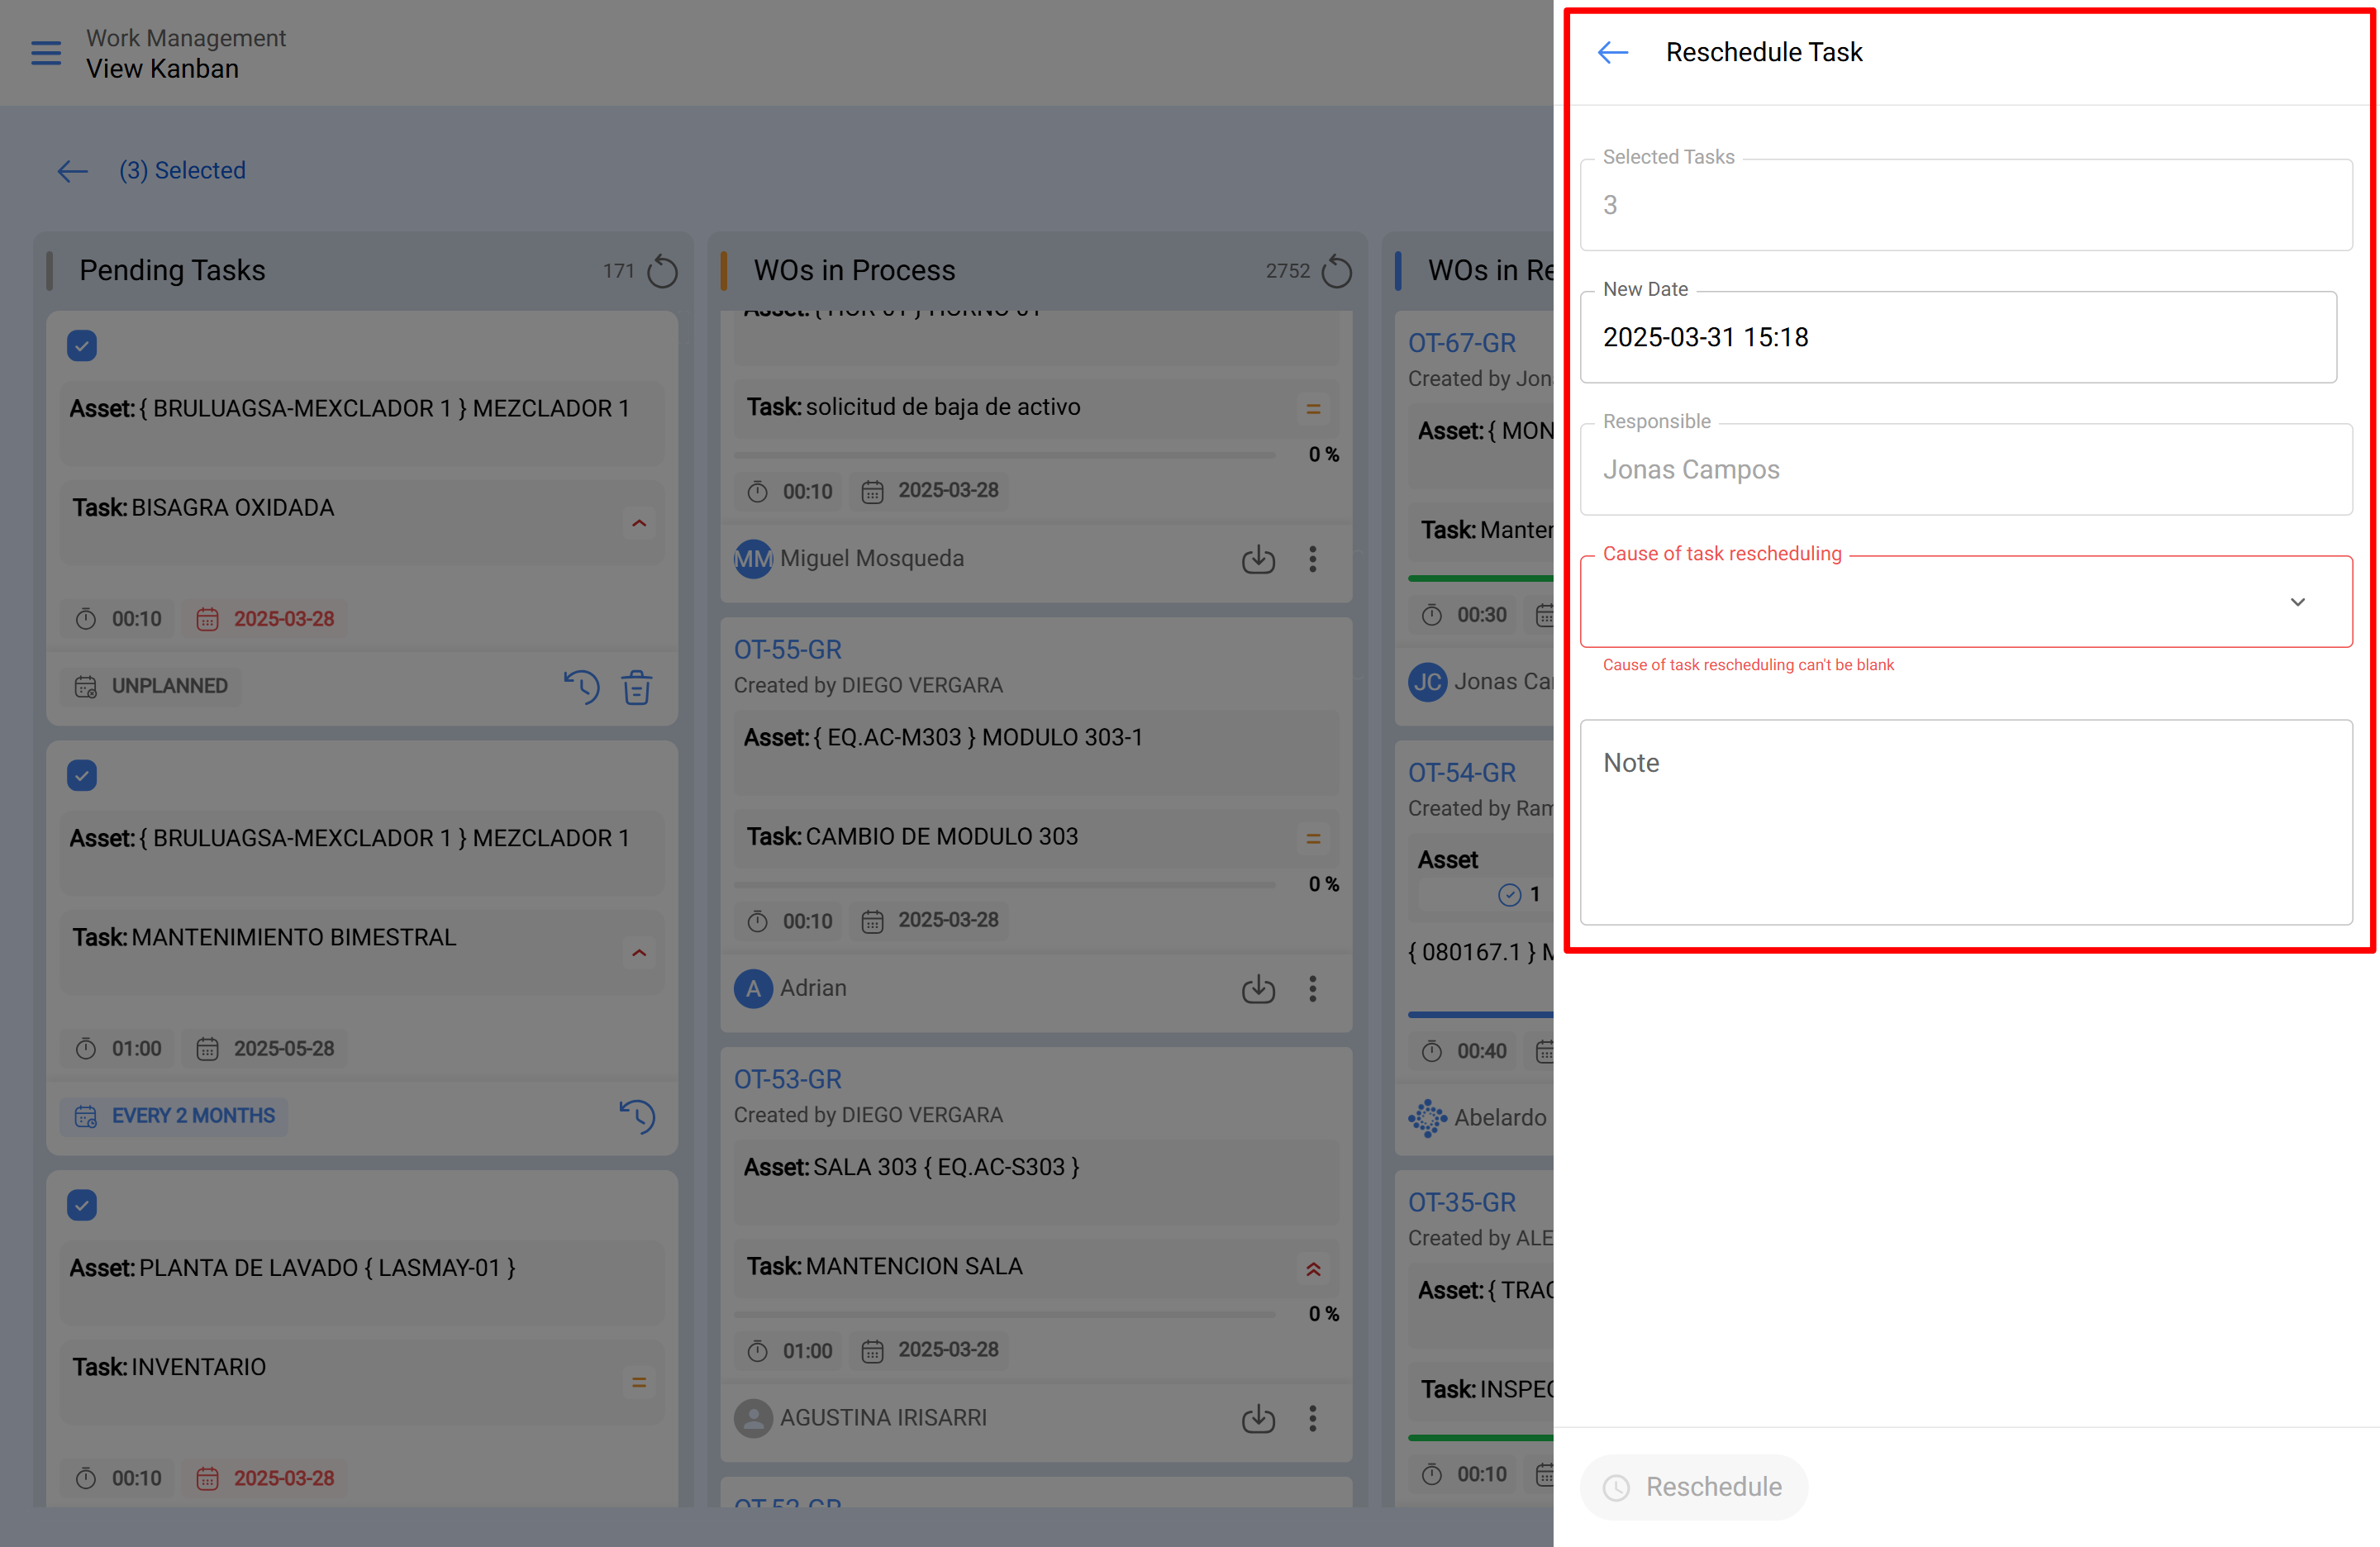Refresh the Pending Tasks column
The image size is (2380, 1547).
[662, 270]
